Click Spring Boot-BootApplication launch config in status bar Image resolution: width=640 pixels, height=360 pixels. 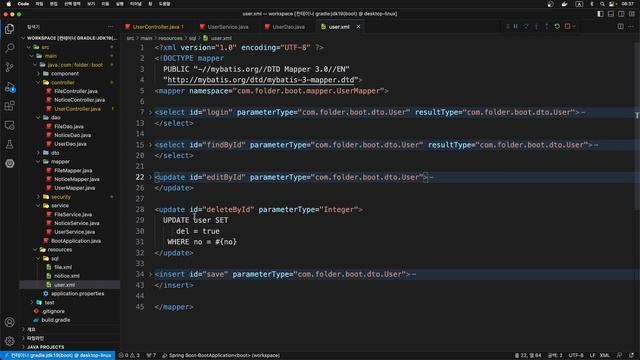[x=222, y=356]
